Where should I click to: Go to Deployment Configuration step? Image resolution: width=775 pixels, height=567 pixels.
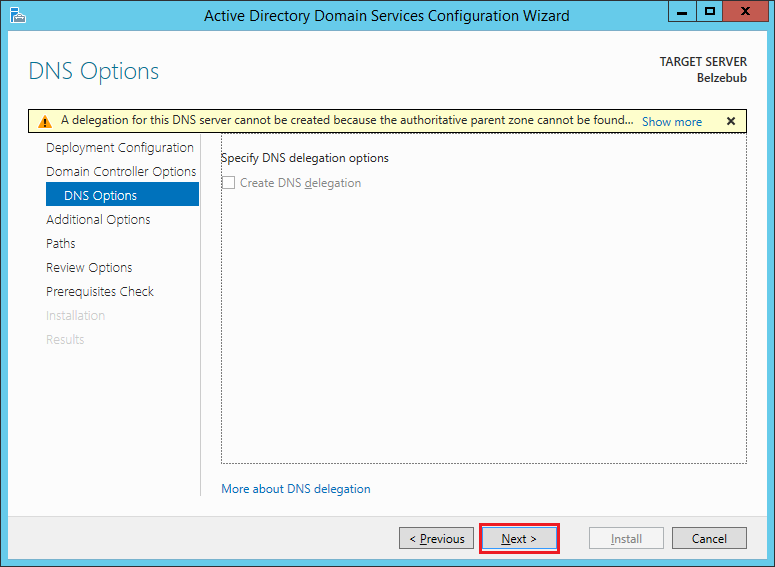coord(120,148)
